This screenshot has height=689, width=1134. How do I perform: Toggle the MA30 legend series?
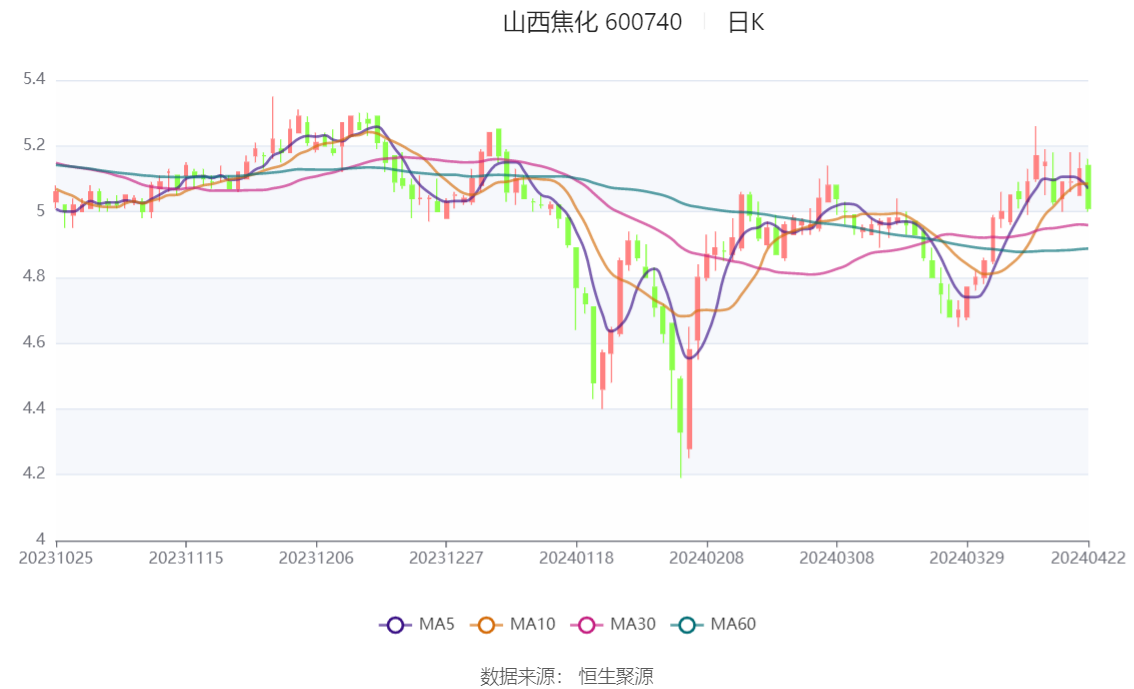click(x=613, y=624)
